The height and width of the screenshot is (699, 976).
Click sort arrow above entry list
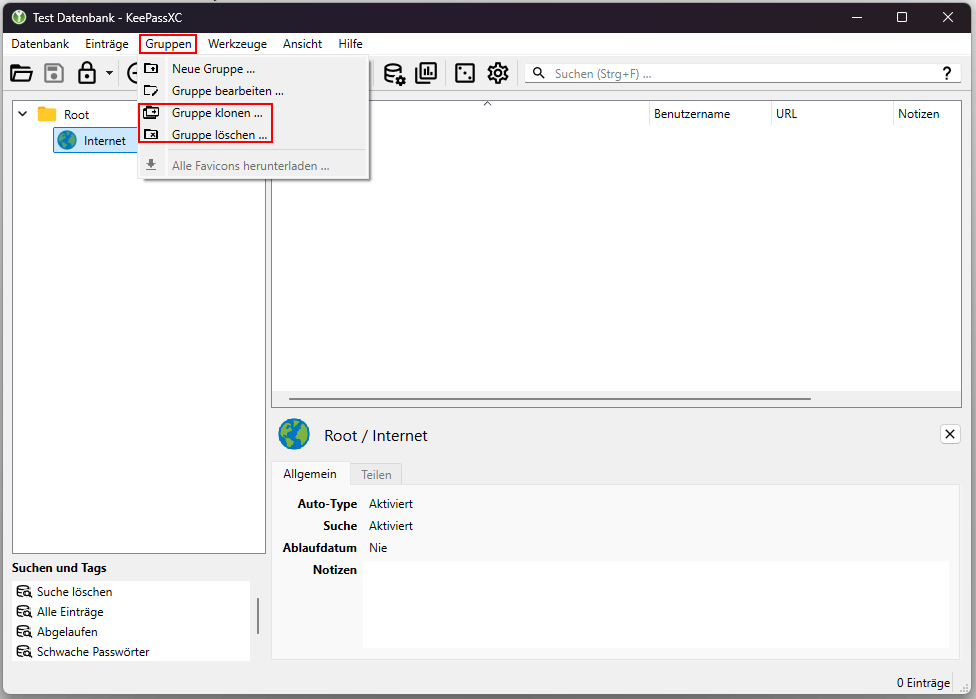pyautogui.click(x=487, y=104)
